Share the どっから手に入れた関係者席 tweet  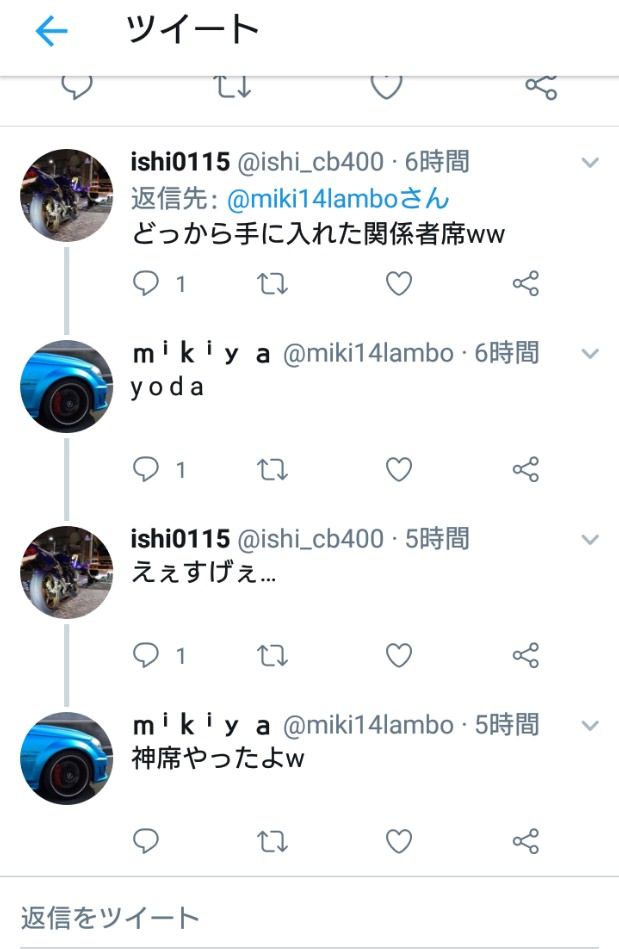[525, 283]
